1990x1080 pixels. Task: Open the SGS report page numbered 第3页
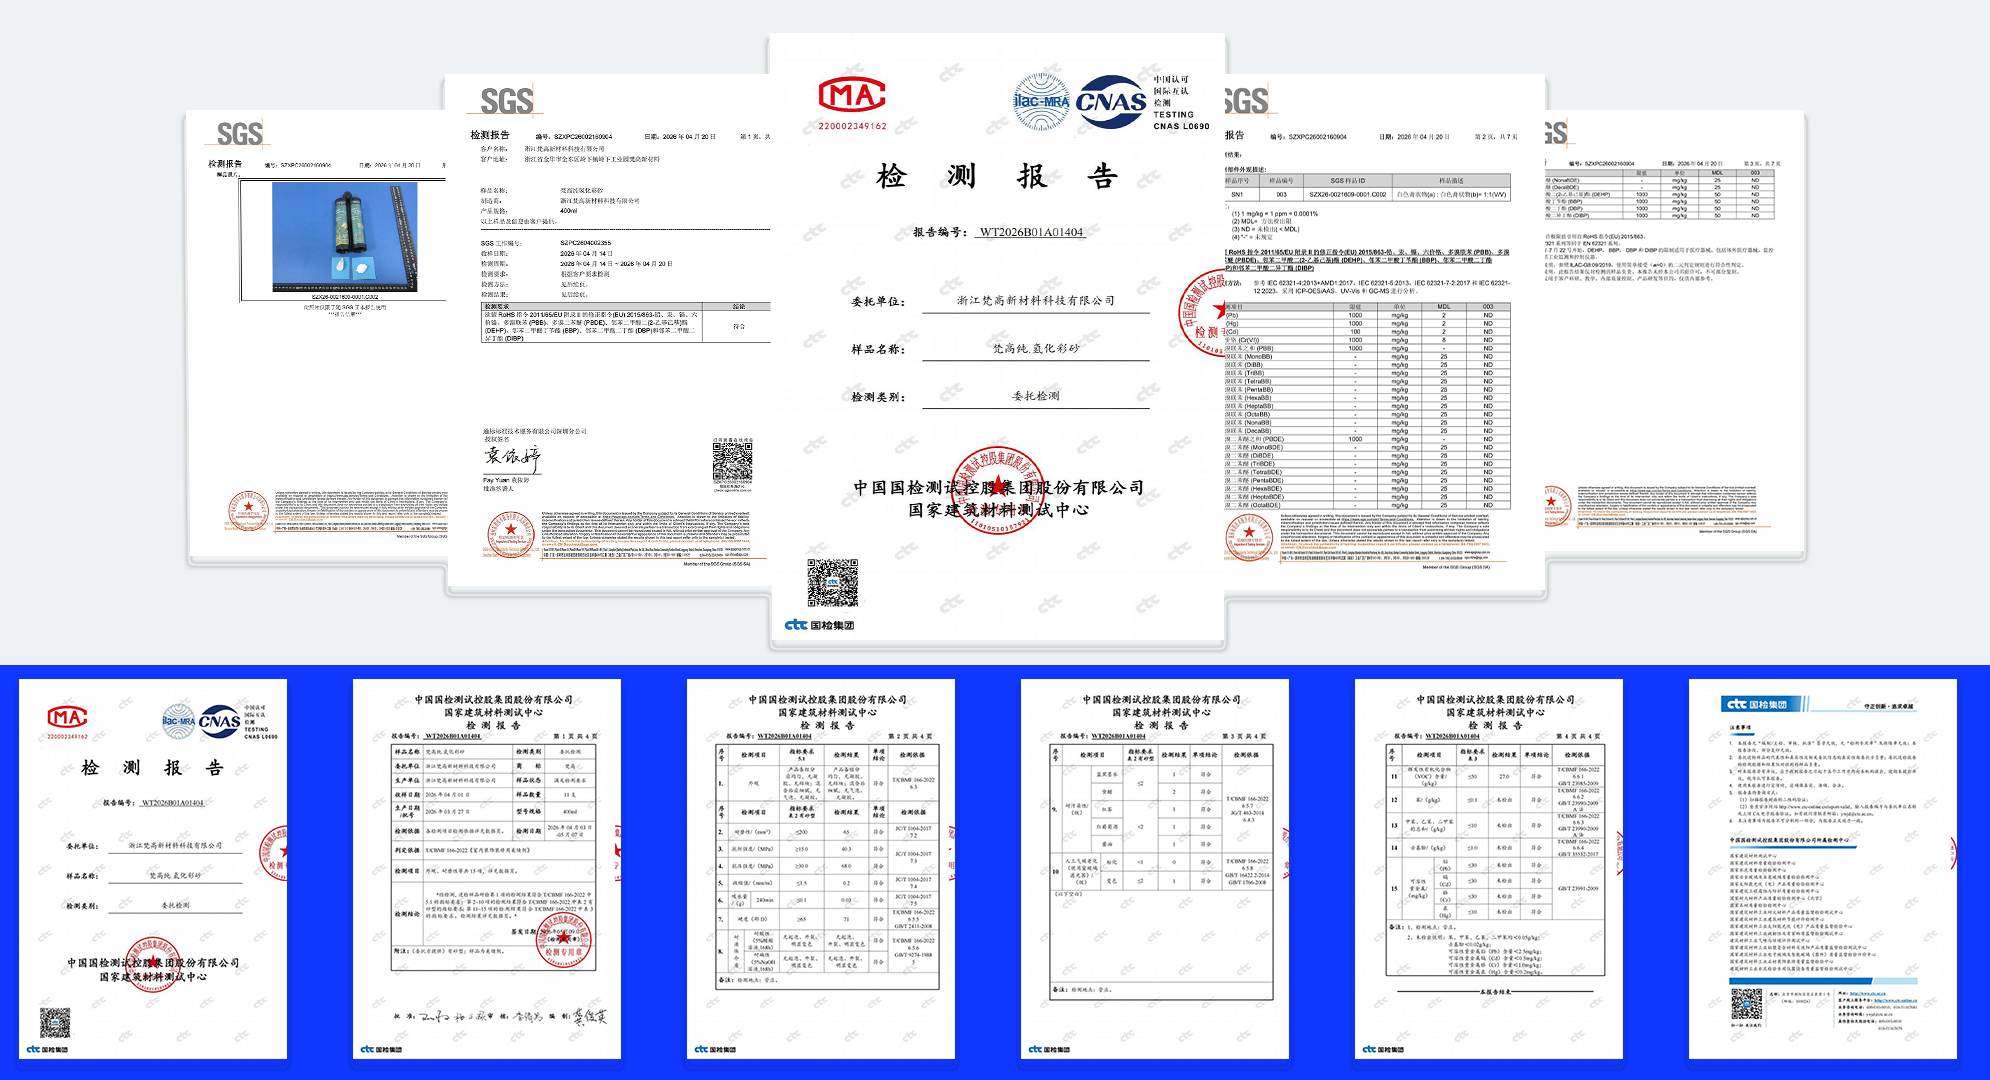tap(1675, 335)
